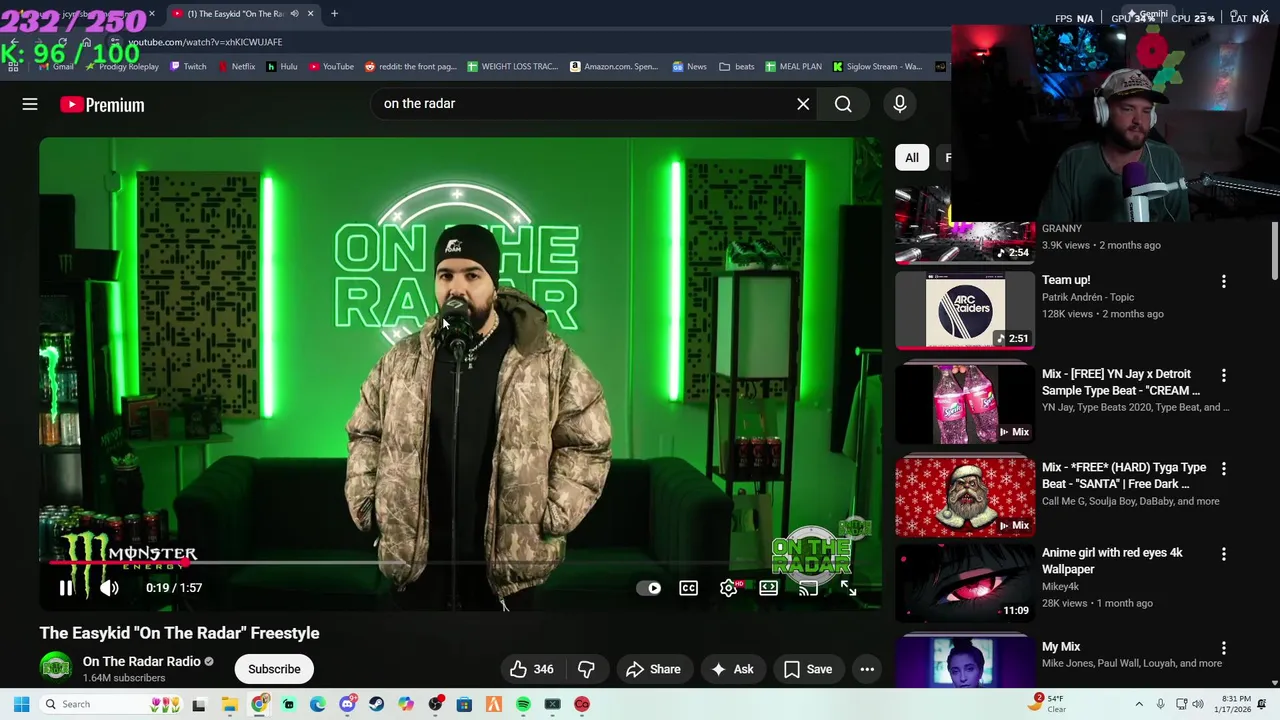Open the Twitch bookmark
Screen dimensions: 1280x720
(188, 67)
